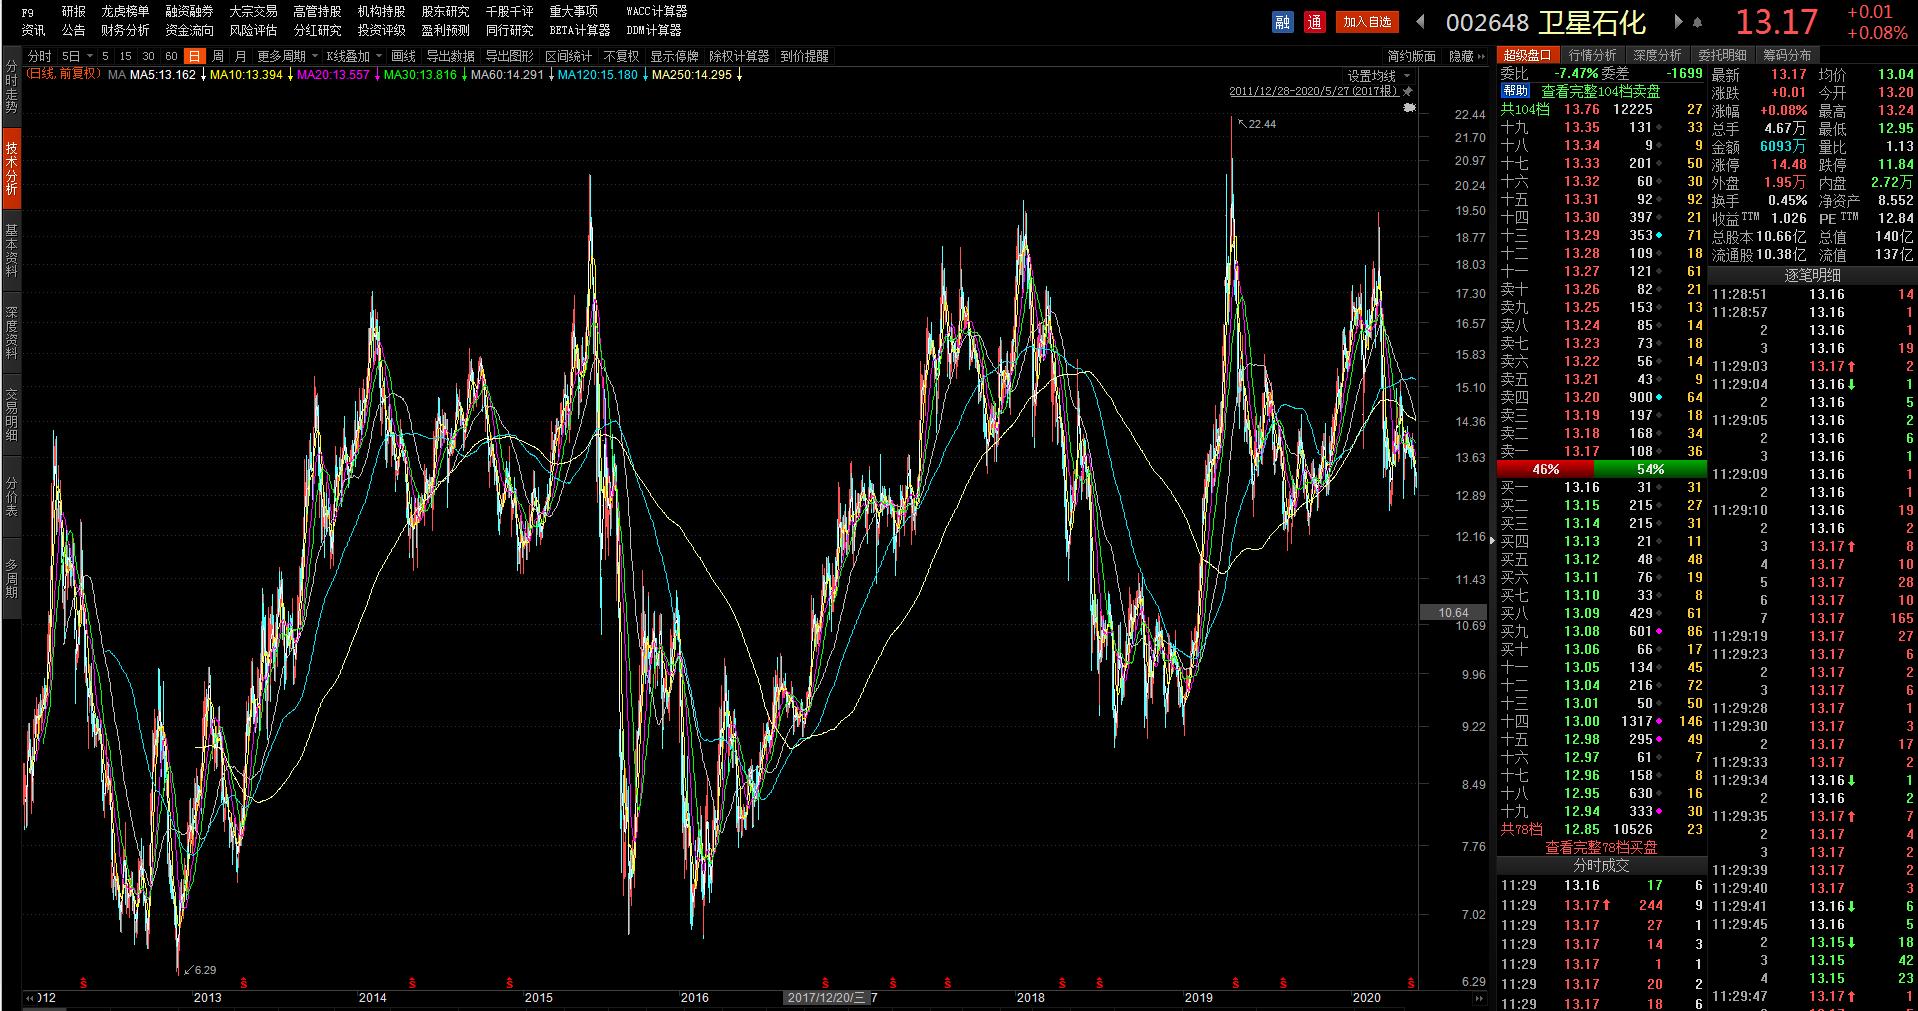
Task: Switch to the 行情分析 tab
Action: tap(1592, 55)
